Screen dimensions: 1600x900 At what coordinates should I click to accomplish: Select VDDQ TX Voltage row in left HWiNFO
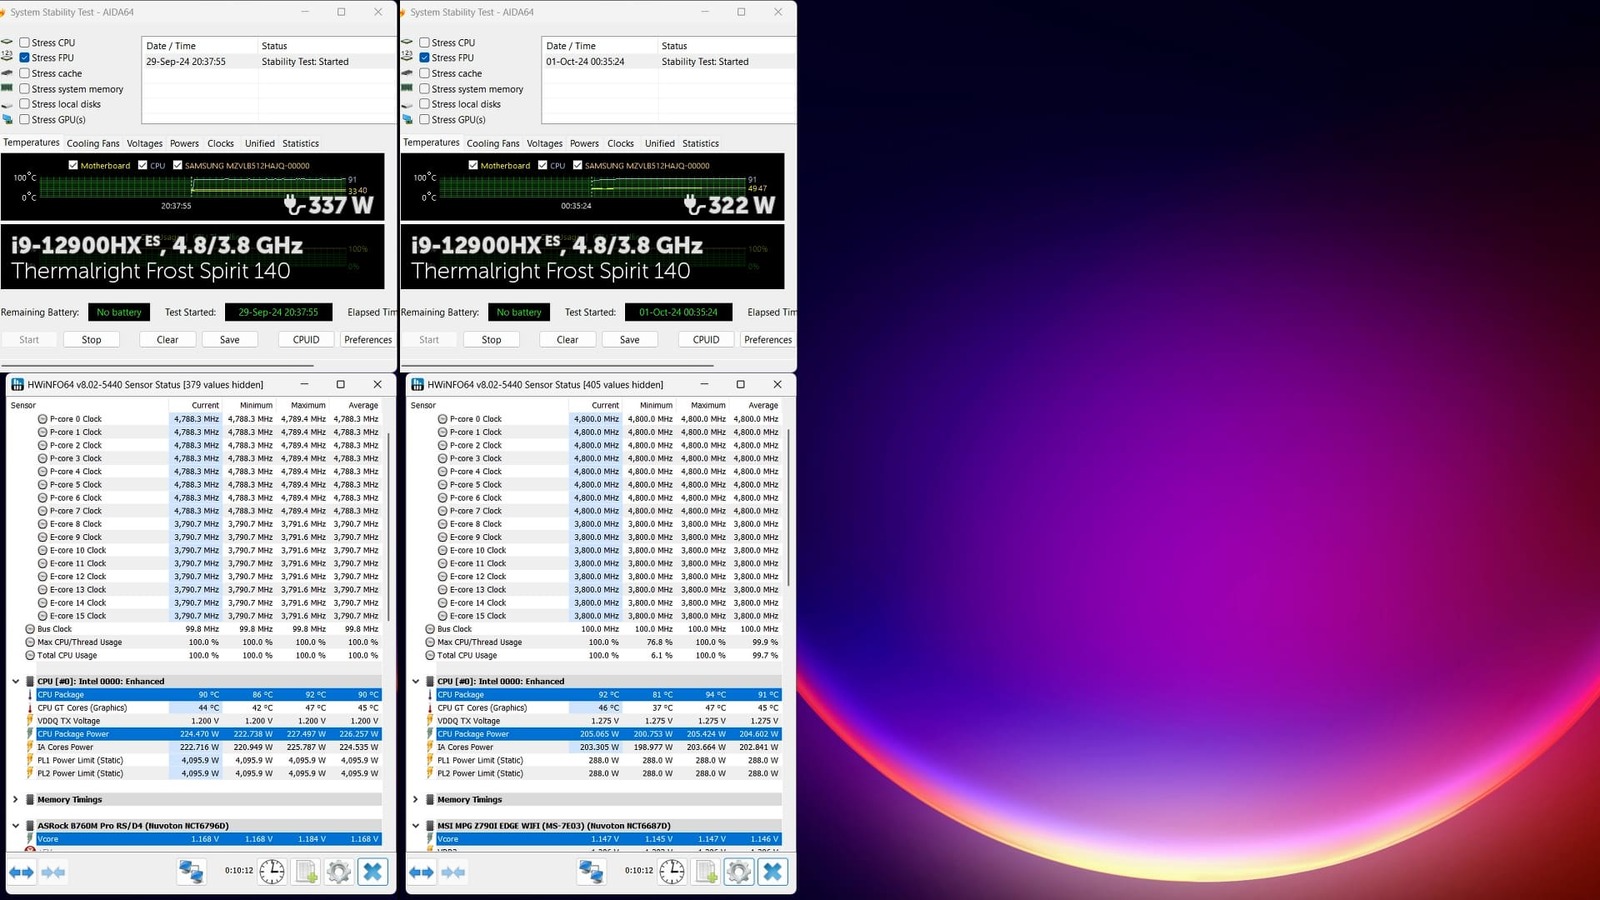pyautogui.click(x=208, y=721)
